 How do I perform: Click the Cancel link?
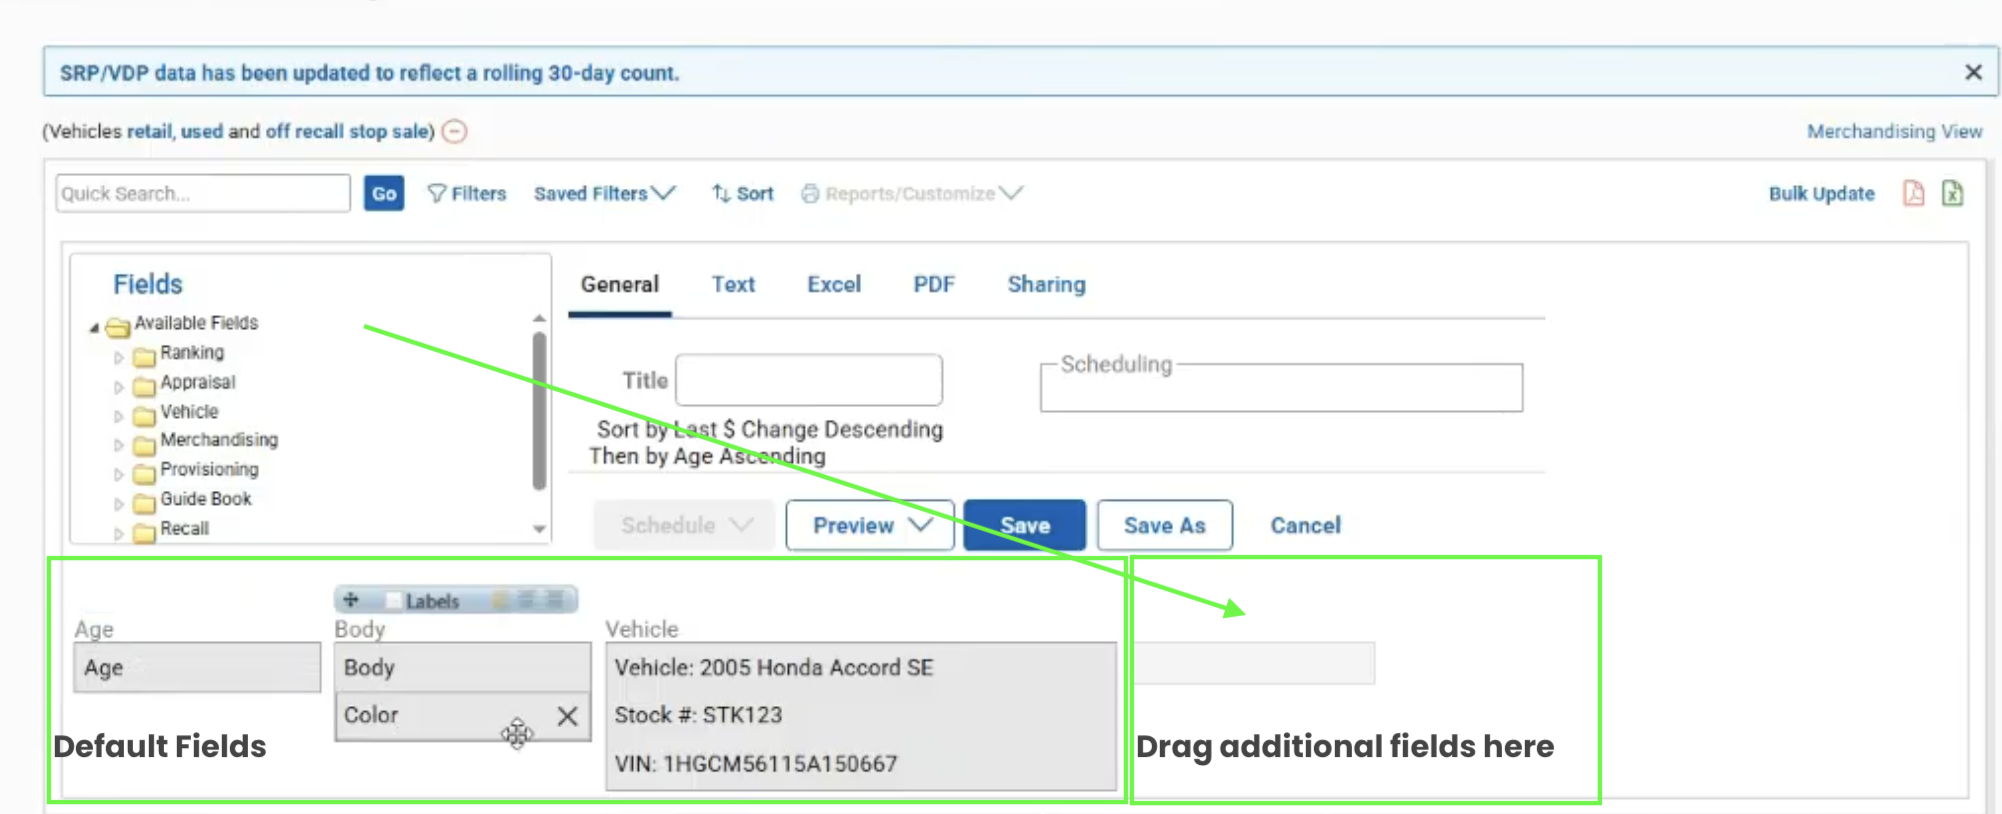(x=1305, y=525)
